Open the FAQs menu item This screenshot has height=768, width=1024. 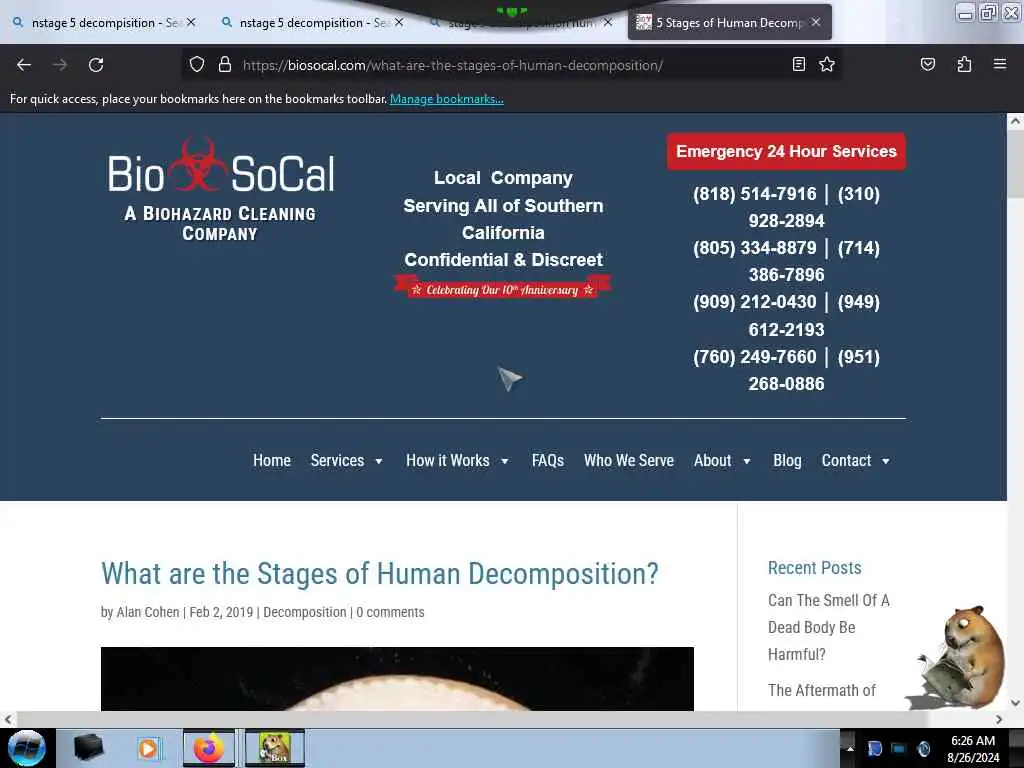pyautogui.click(x=547, y=460)
